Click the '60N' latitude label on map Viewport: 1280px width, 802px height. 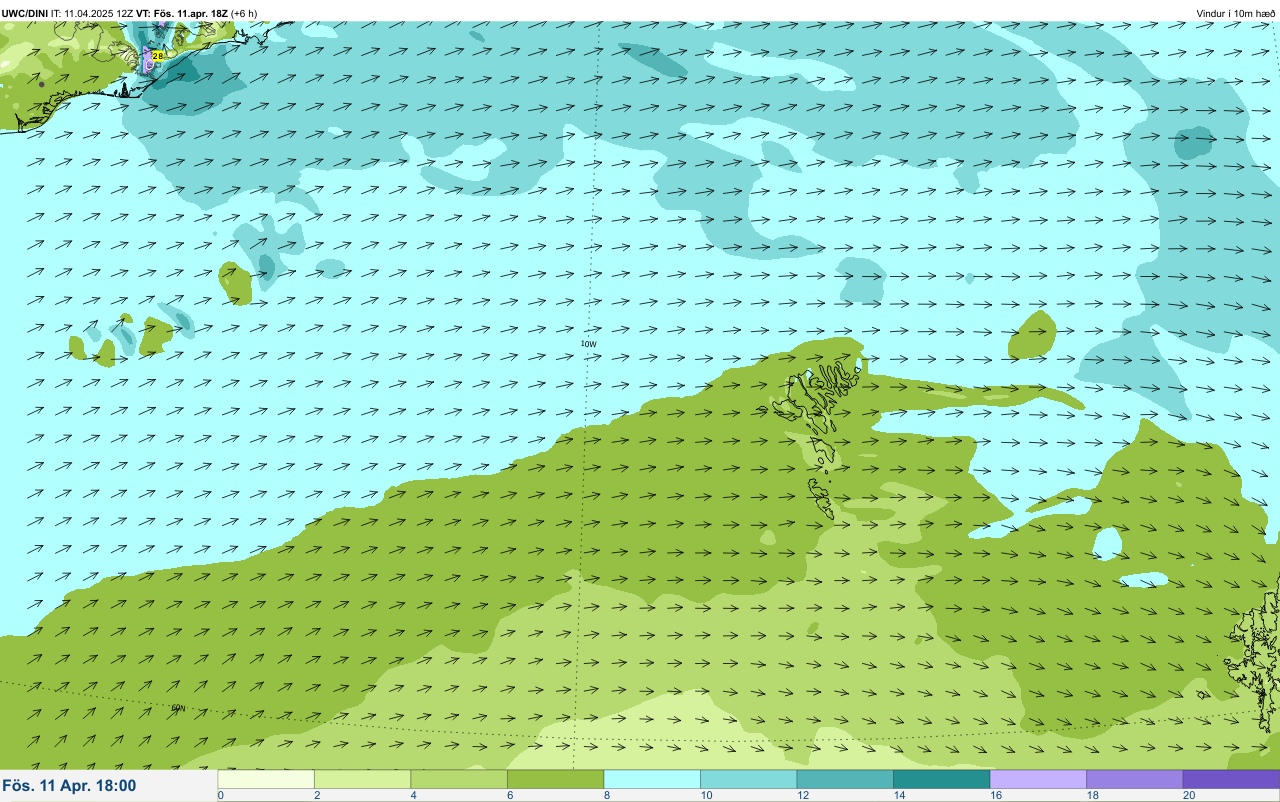[x=179, y=708]
